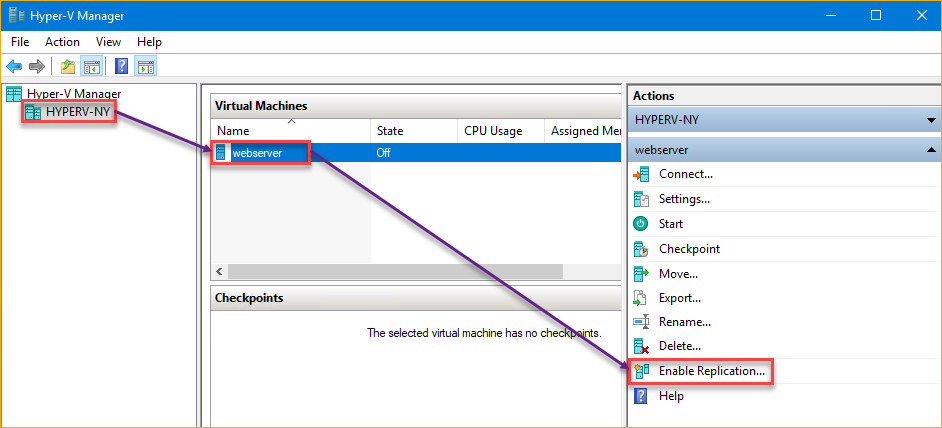Viewport: 942px width, 428px height.
Task: Go back using the blue Back arrow
Action: (x=14, y=66)
